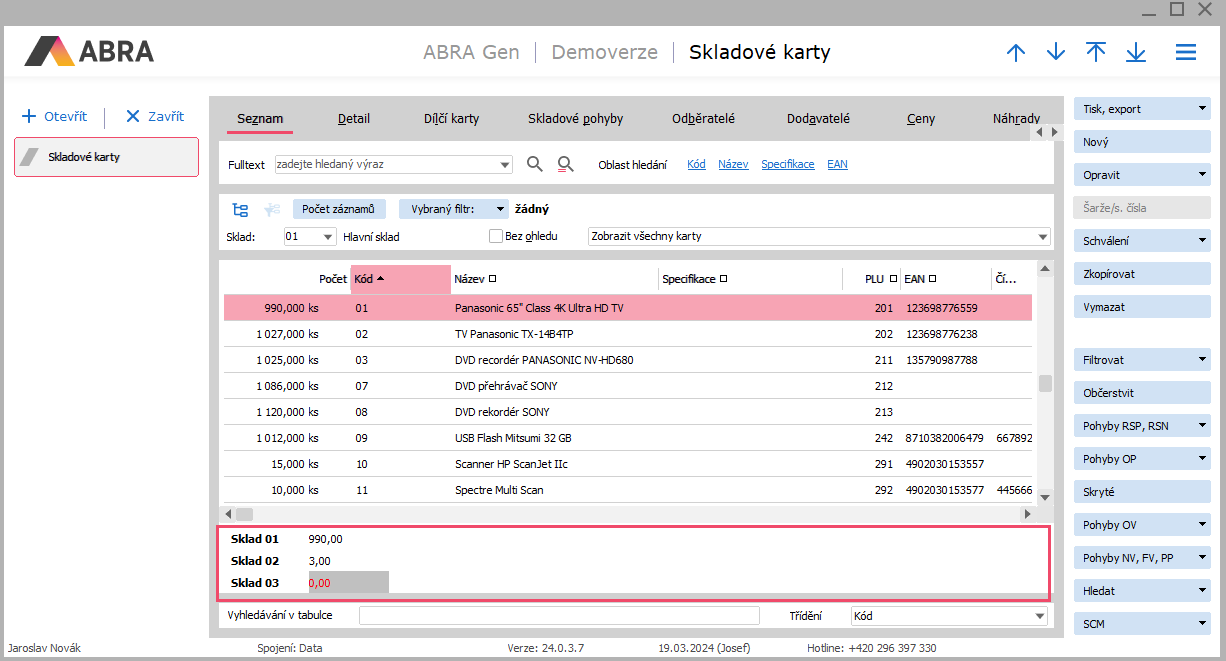Viewport: 1226px width, 661px height.
Task: Open the Zobrazit všechny karty dropdown
Action: pos(1043,237)
